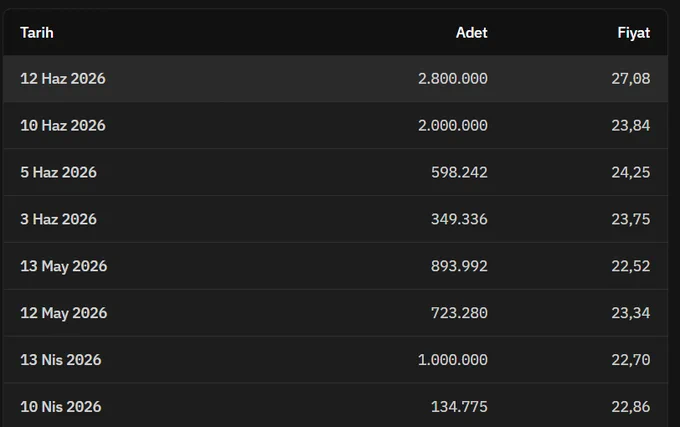
Task: Click the Adet column header
Action: (x=471, y=33)
